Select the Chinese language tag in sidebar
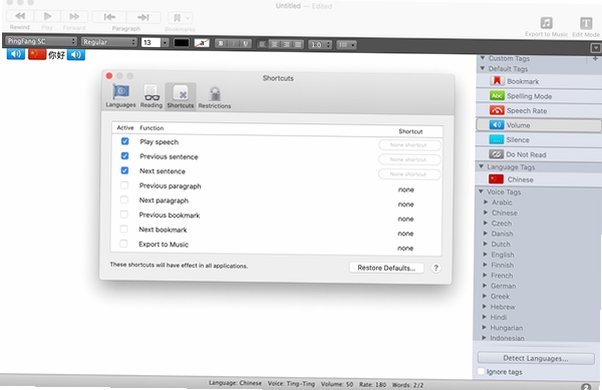The width and height of the screenshot is (602, 390). 539,179
